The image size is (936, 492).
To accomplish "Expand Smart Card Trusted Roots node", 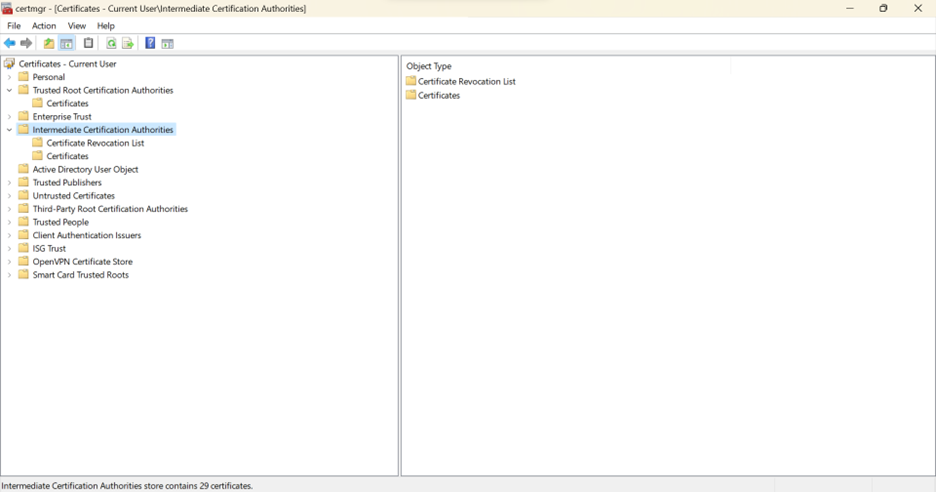I will pyautogui.click(x=9, y=275).
